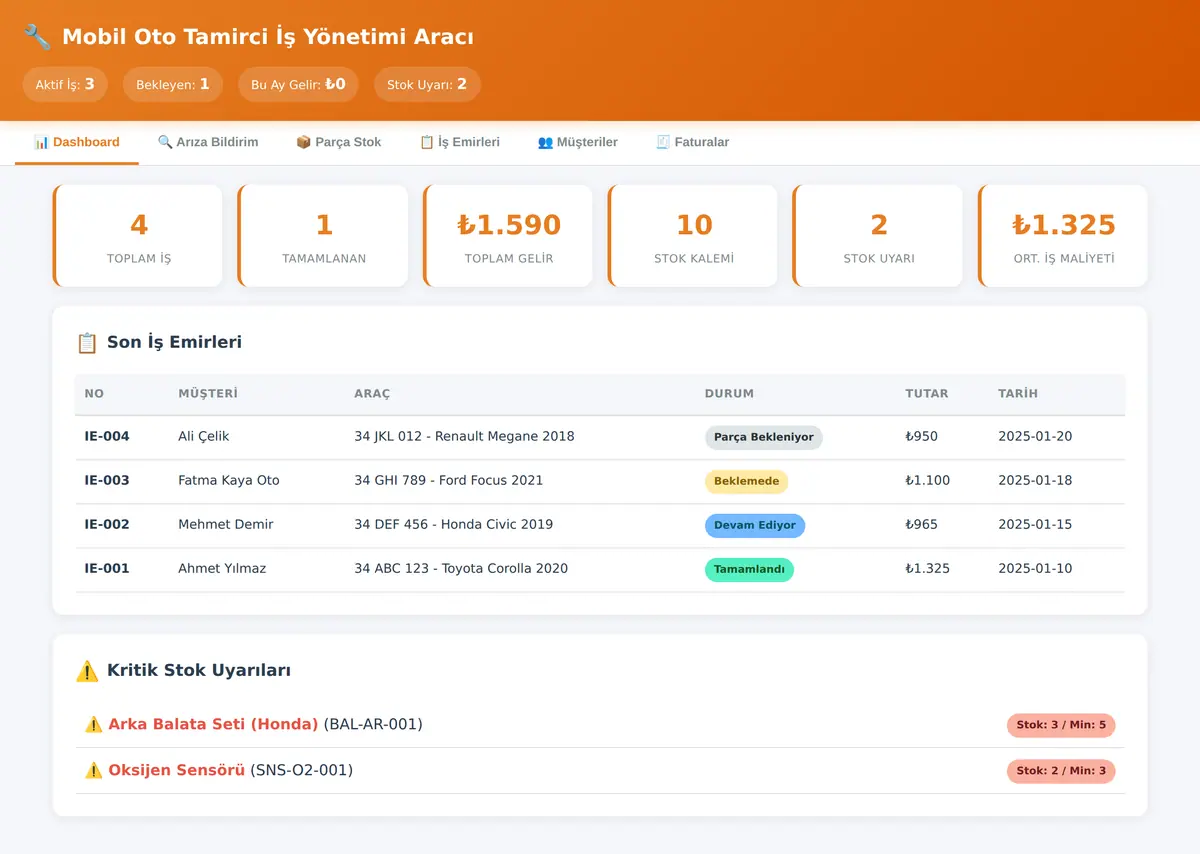Select the Ort. İş Maliyeti stat card

(x=1063, y=236)
